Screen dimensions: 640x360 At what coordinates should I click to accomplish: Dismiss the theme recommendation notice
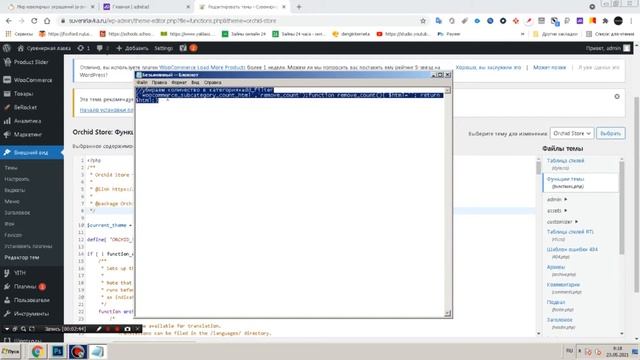[617, 96]
